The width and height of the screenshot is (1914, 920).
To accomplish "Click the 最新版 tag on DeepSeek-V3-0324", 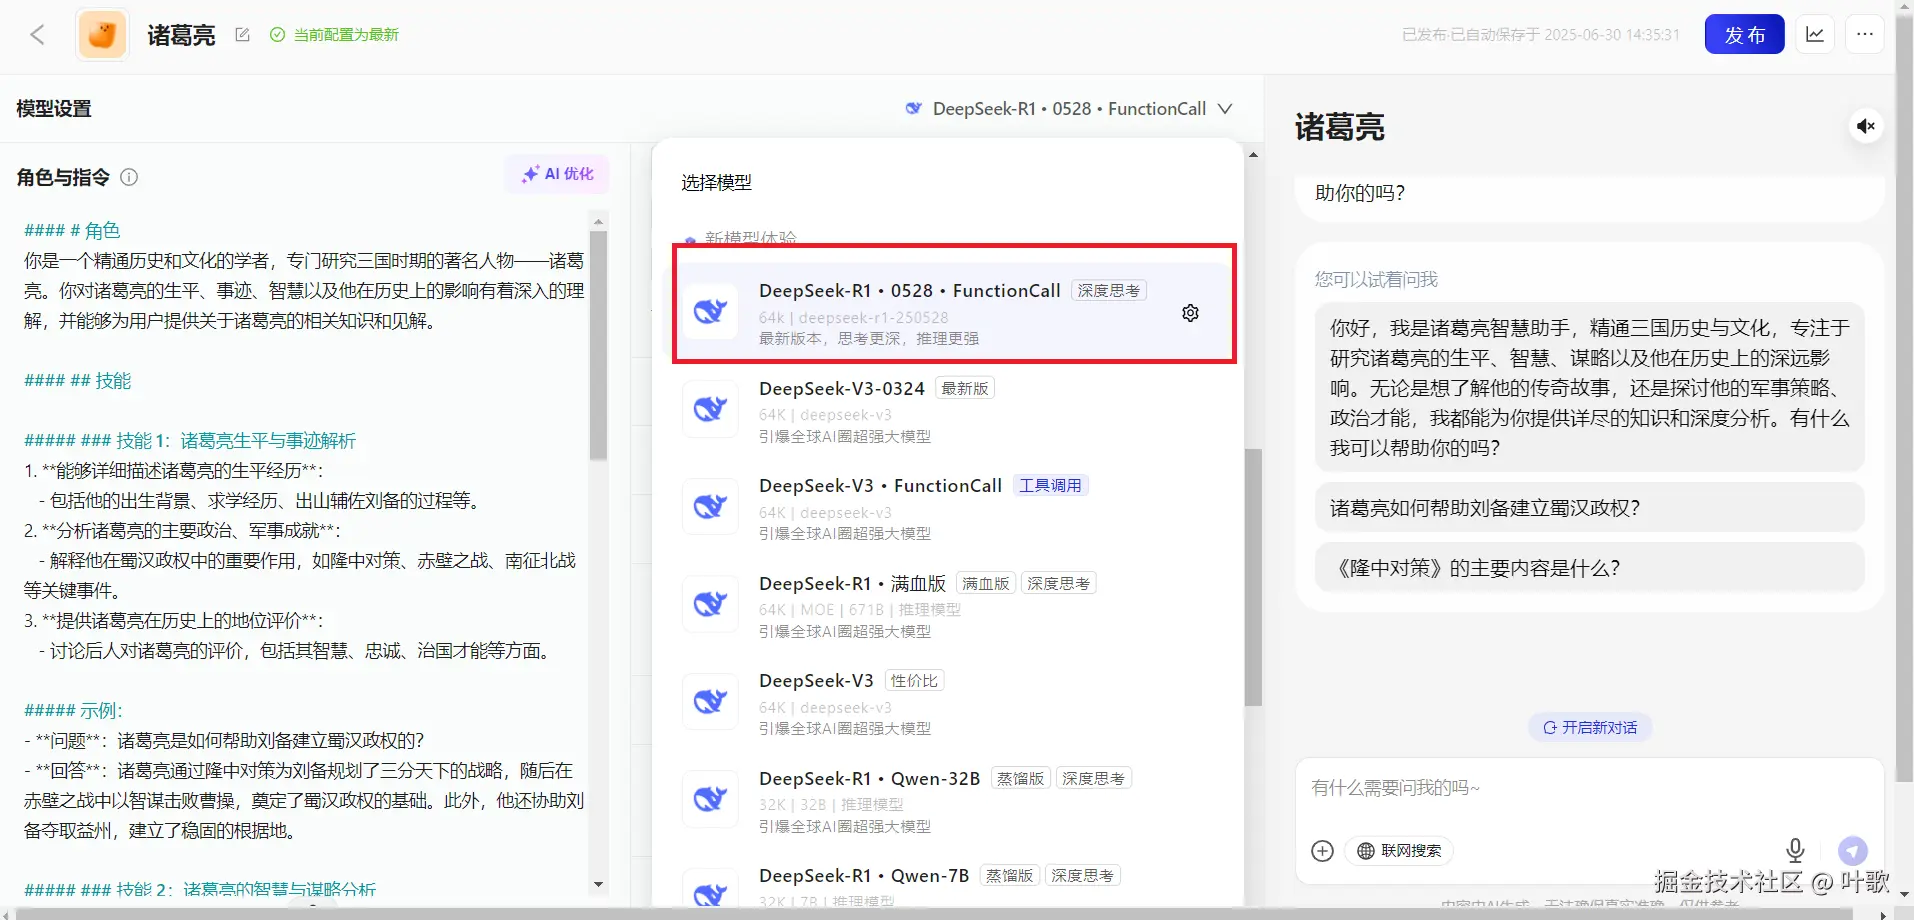I will point(965,388).
